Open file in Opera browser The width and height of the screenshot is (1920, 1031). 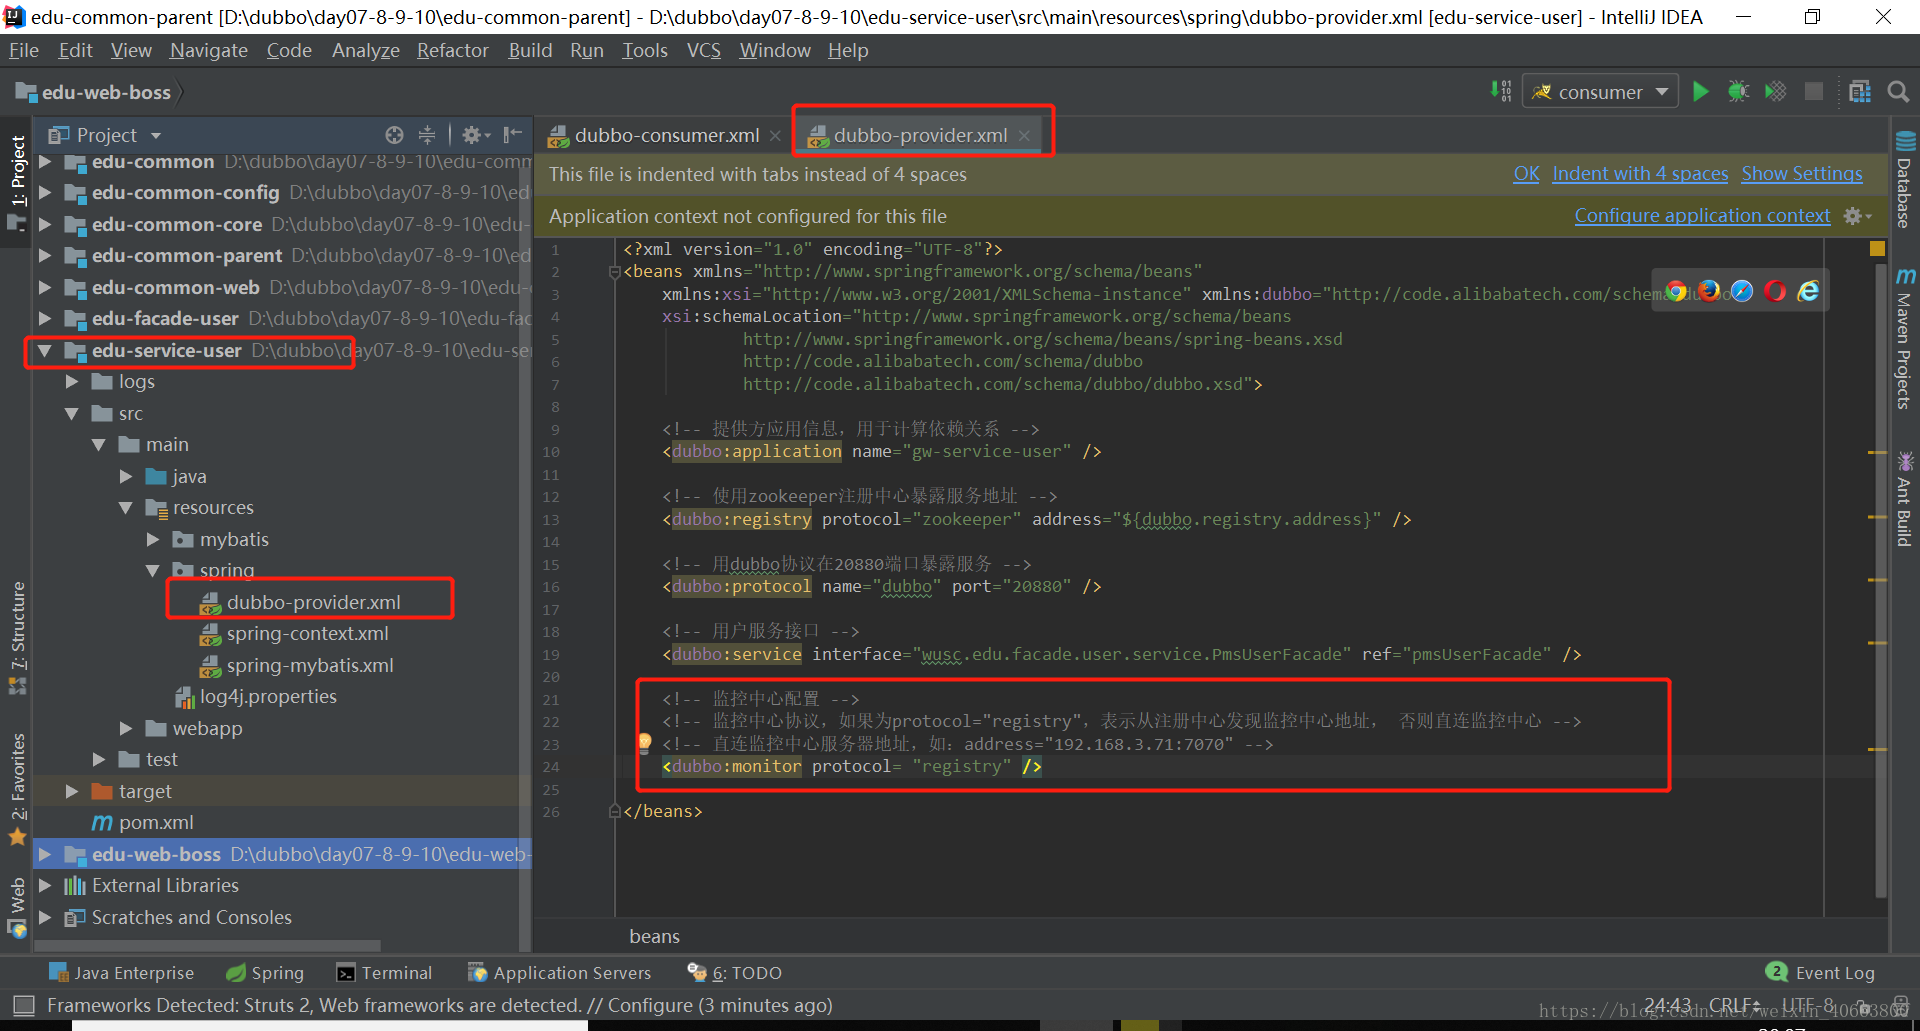click(x=1775, y=291)
